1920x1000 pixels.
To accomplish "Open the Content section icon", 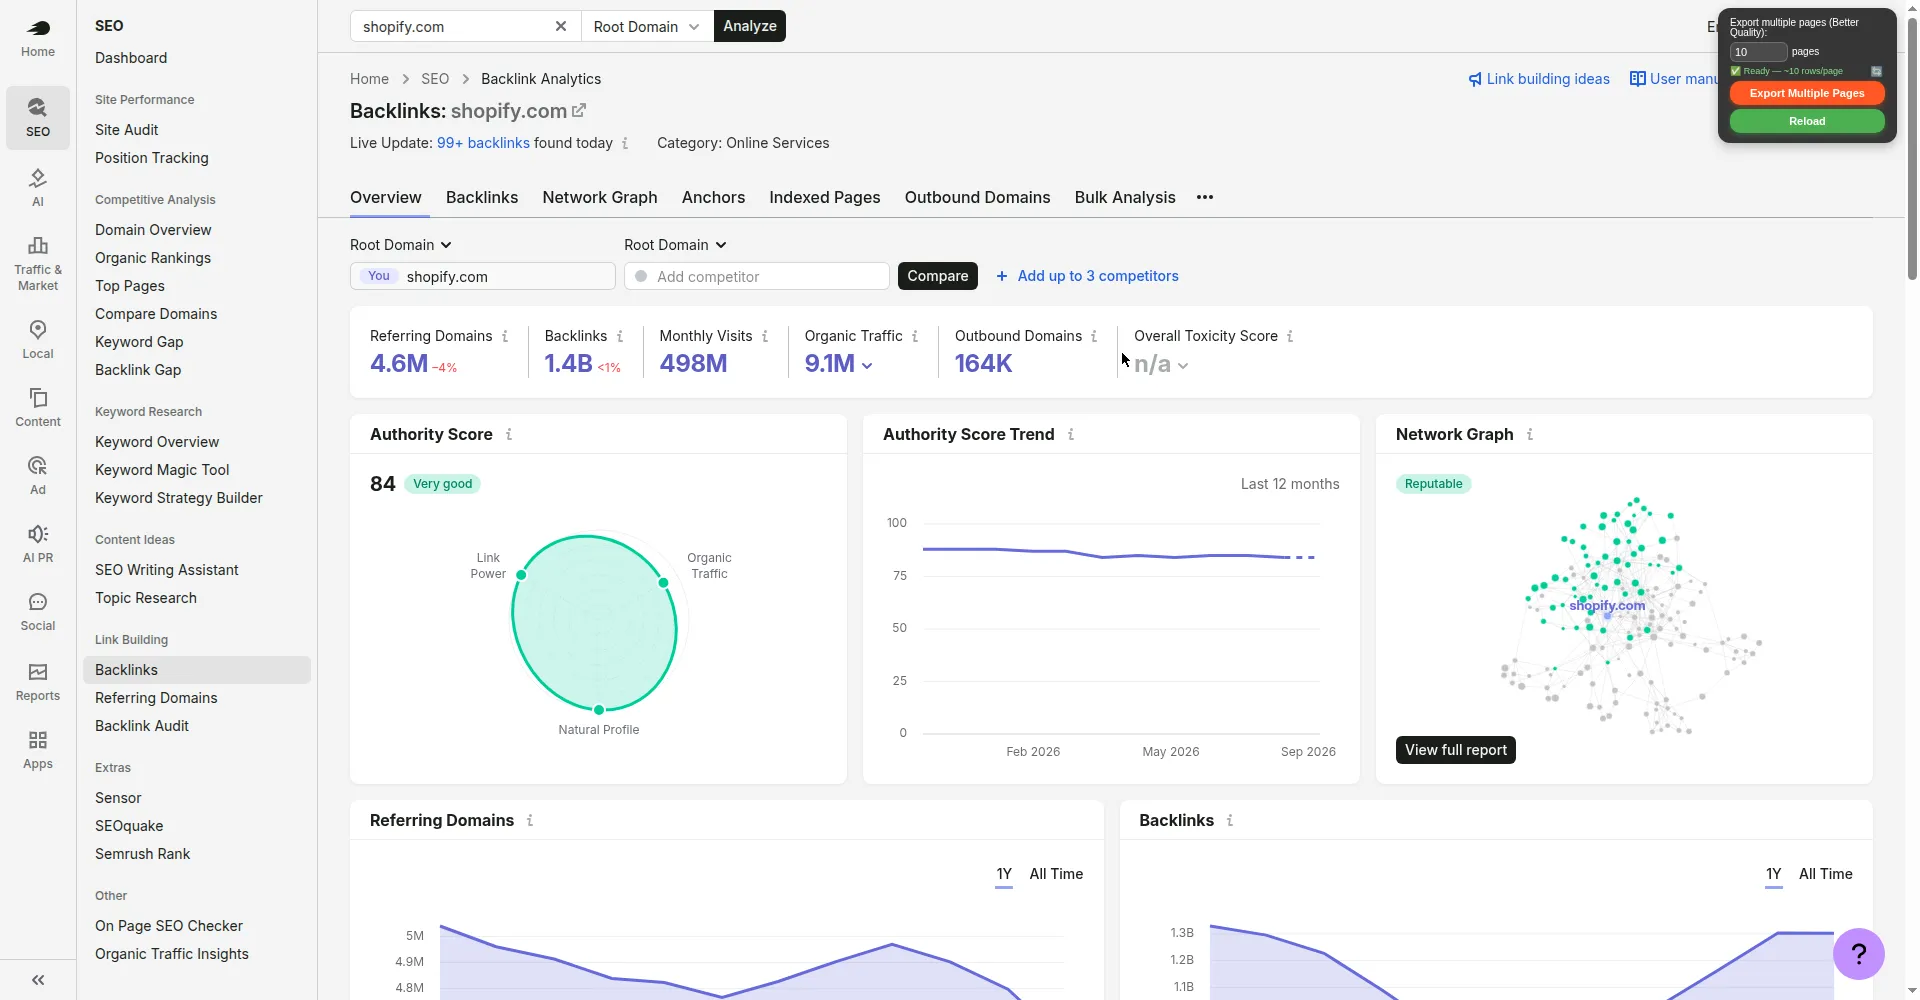I will point(38,407).
